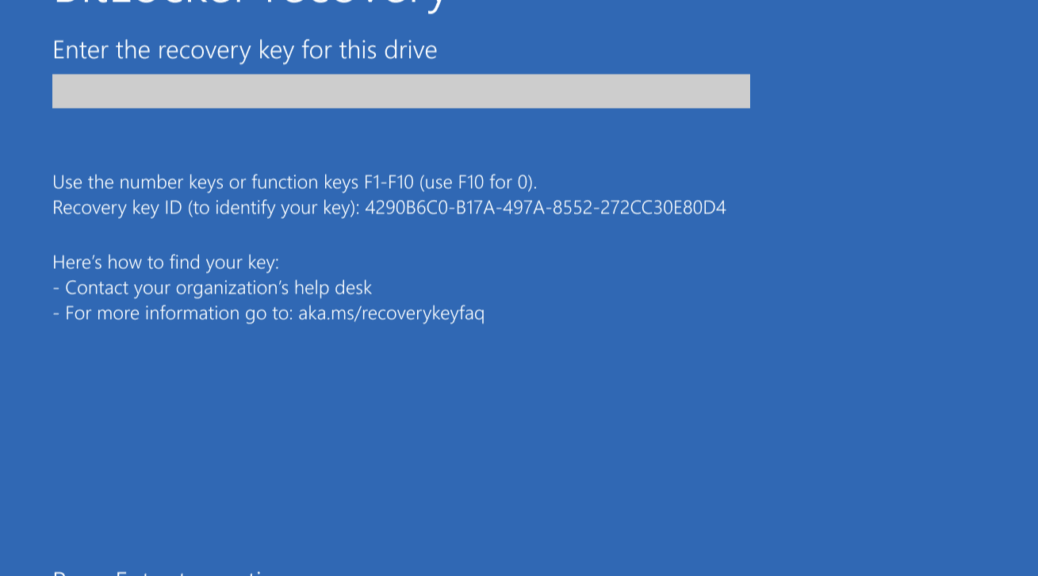Click Enter the recovery key heading
This screenshot has height=576, width=1038.
[x=245, y=50]
